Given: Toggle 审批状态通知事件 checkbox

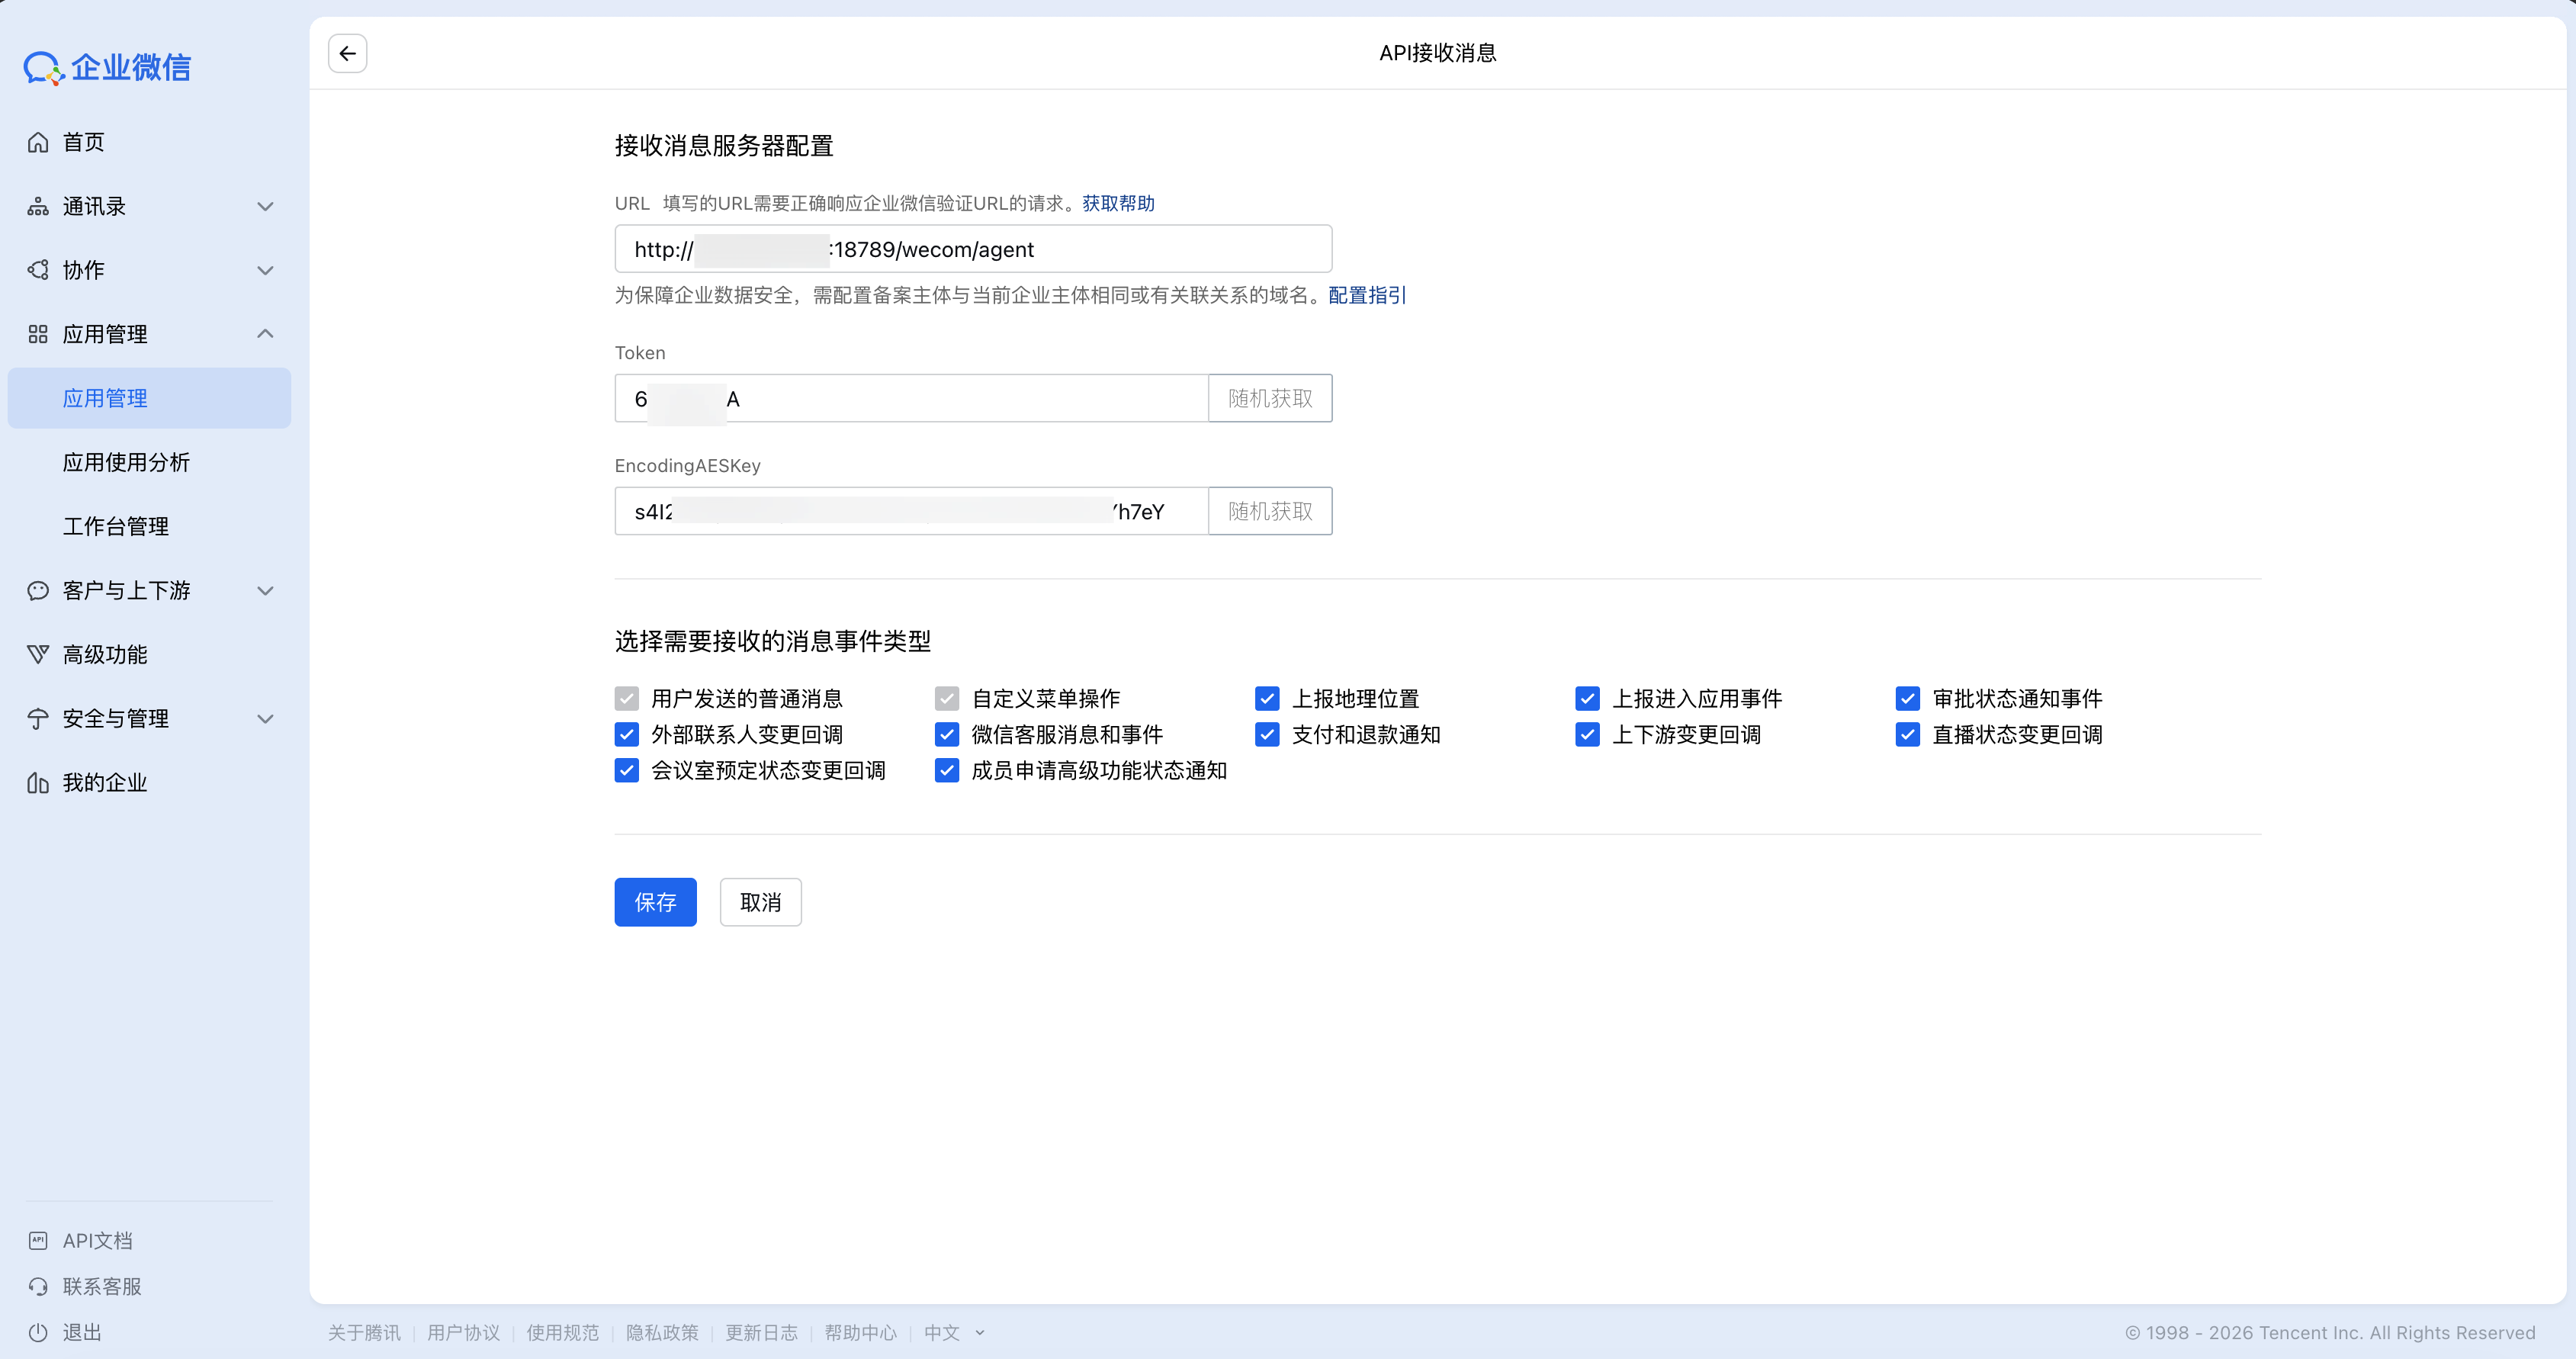Looking at the screenshot, I should 1907,698.
